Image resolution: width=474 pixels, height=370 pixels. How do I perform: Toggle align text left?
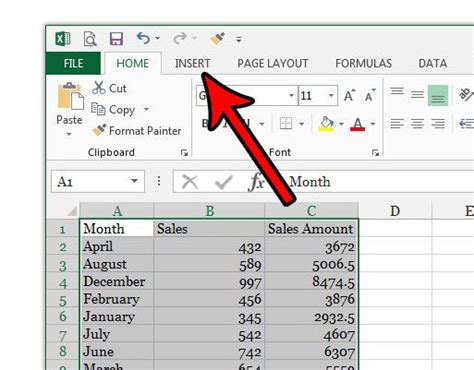[x=397, y=124]
